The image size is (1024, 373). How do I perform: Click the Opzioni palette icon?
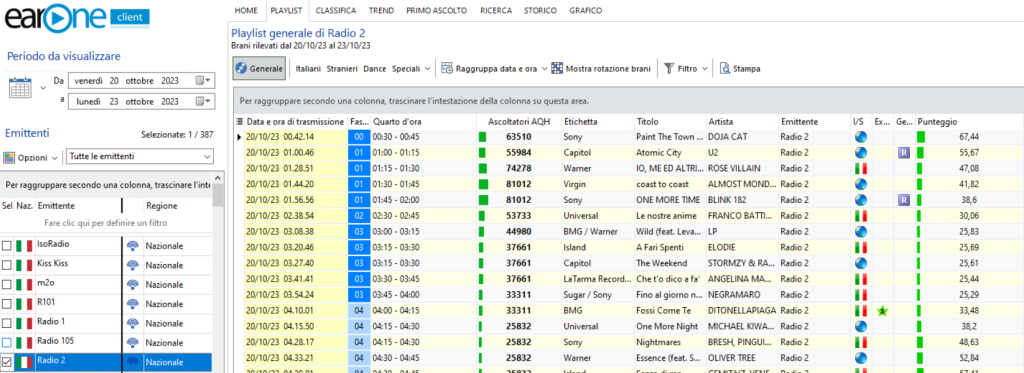pos(9,157)
